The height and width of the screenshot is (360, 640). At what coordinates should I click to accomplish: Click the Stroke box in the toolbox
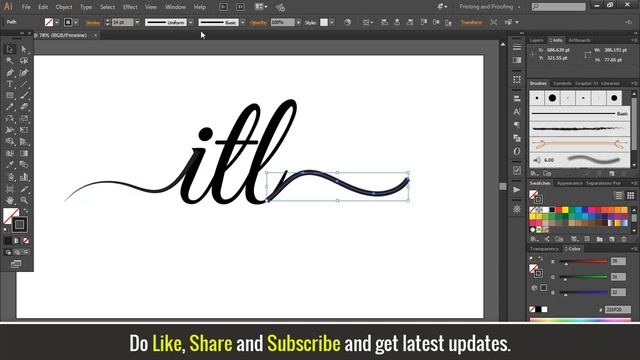point(20,224)
